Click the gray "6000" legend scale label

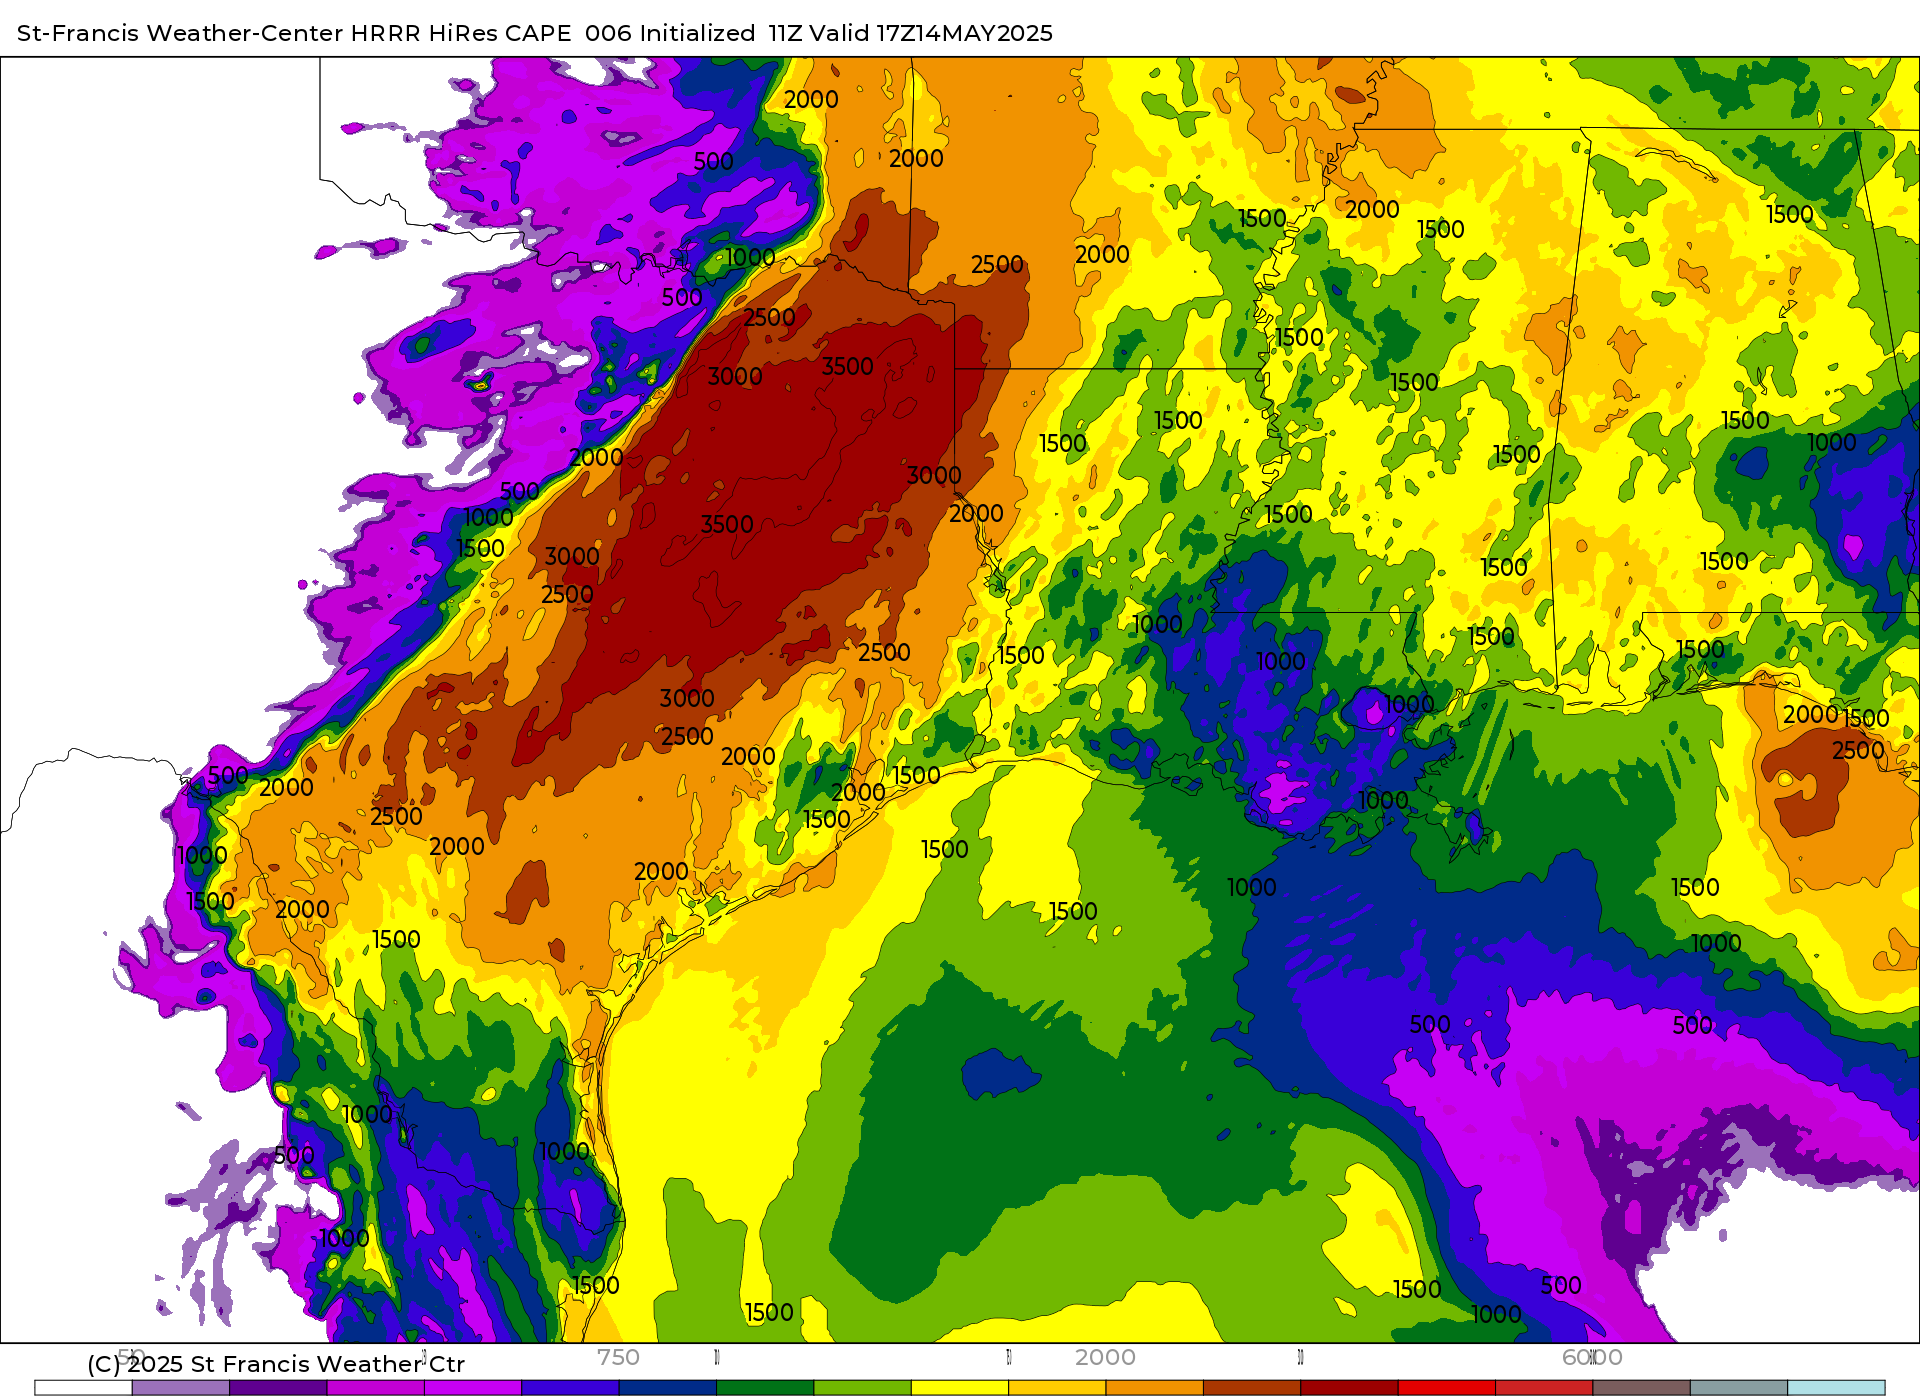click(1592, 1357)
